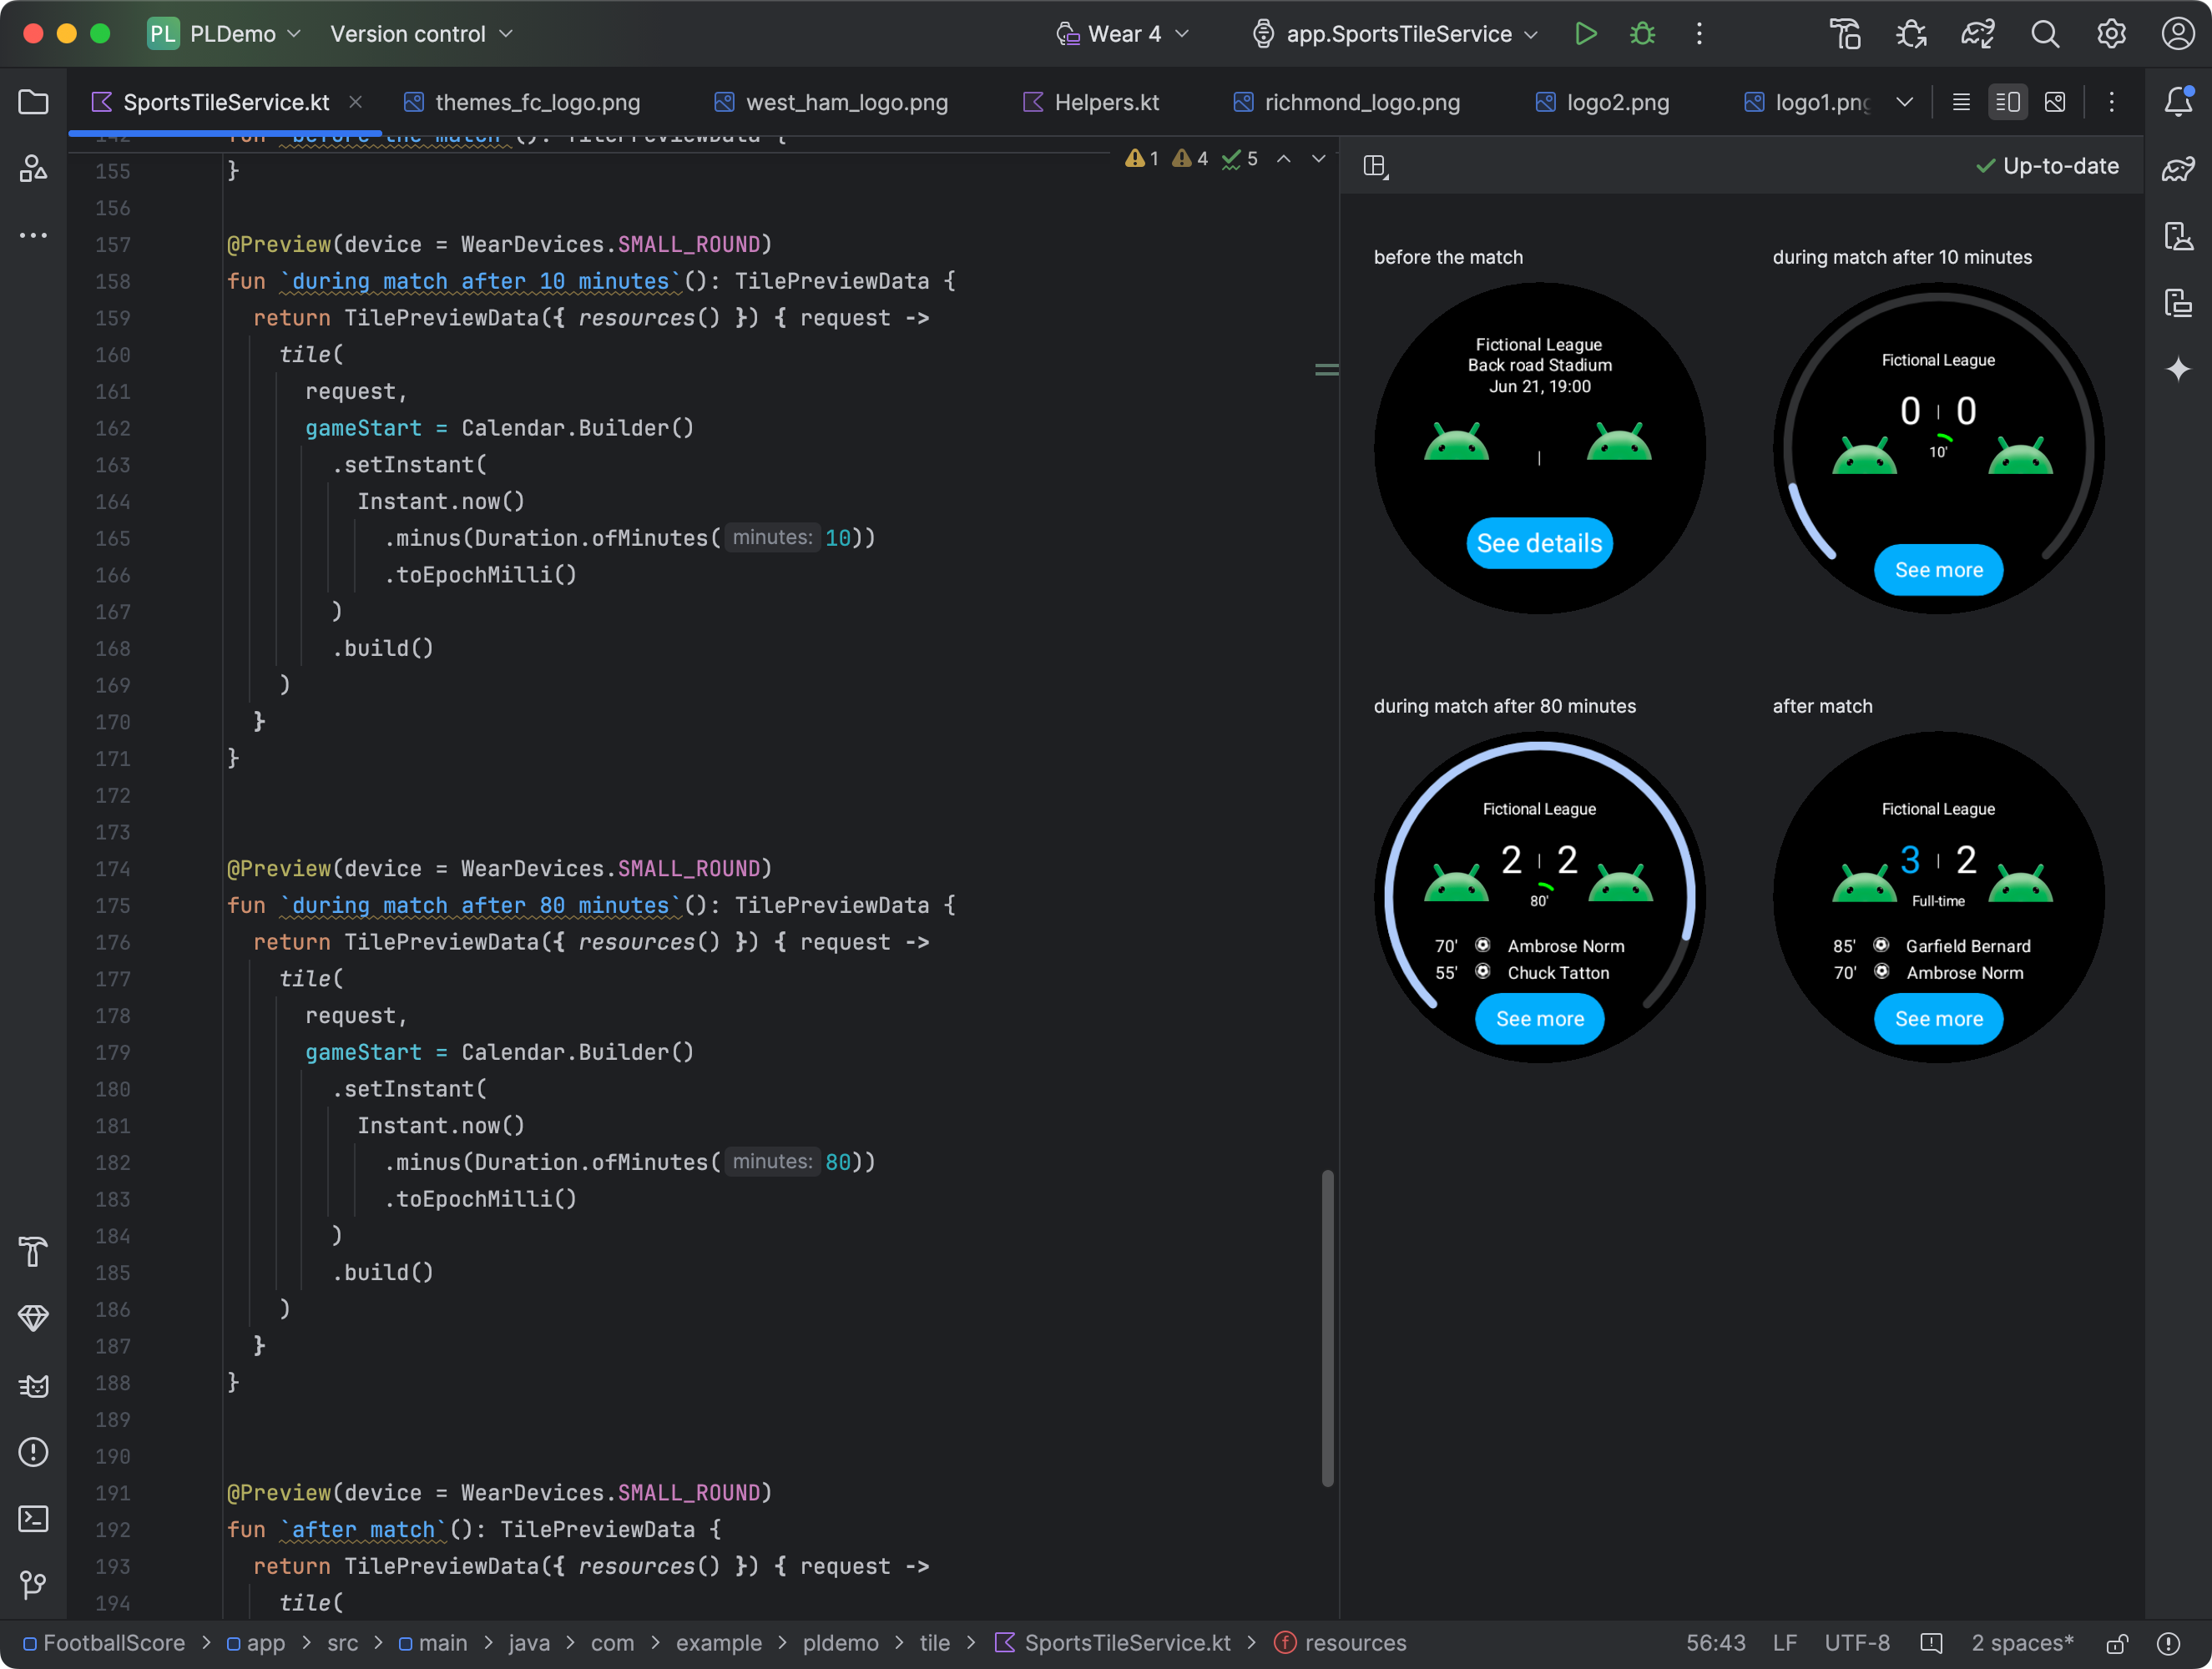
Task: Select the Profiler/Attach debugger icon
Action: [1911, 35]
